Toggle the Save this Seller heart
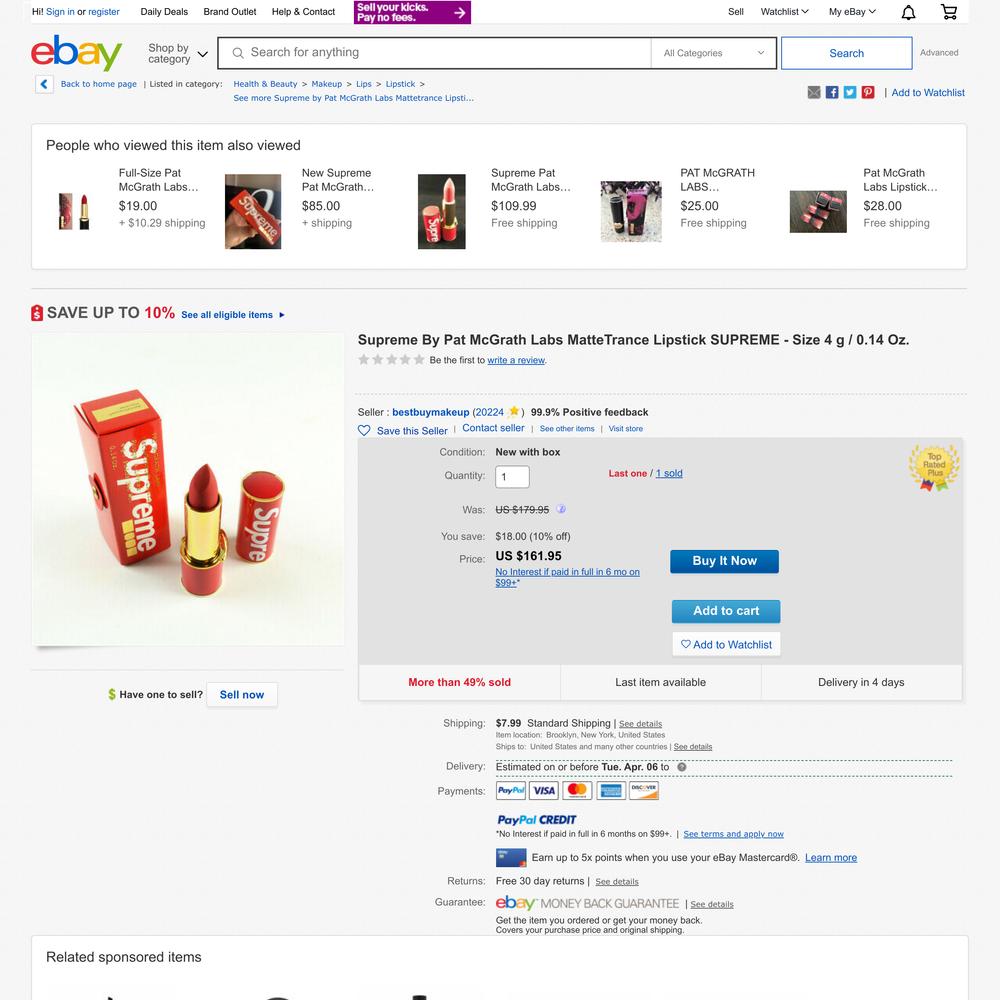The height and width of the screenshot is (1000, 1000). point(364,430)
